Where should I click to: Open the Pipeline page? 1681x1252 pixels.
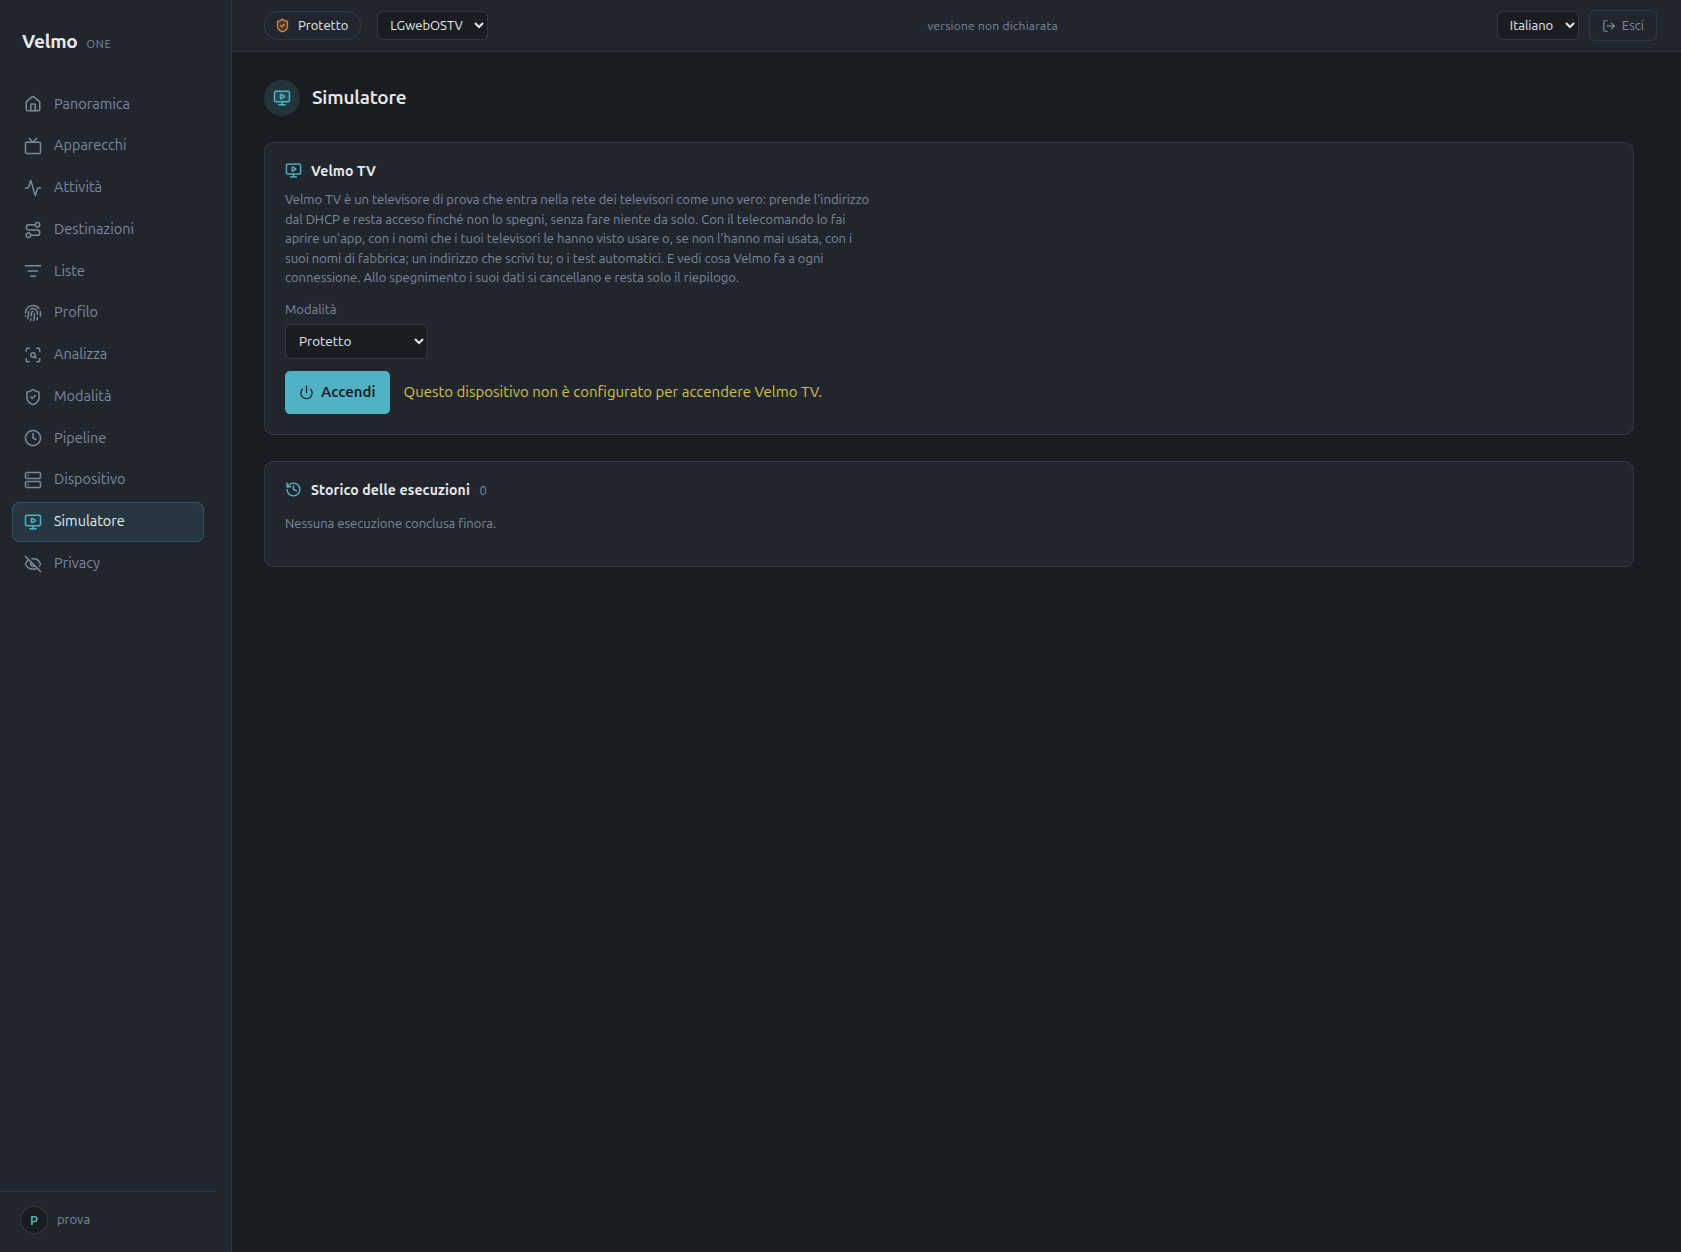[108, 438]
